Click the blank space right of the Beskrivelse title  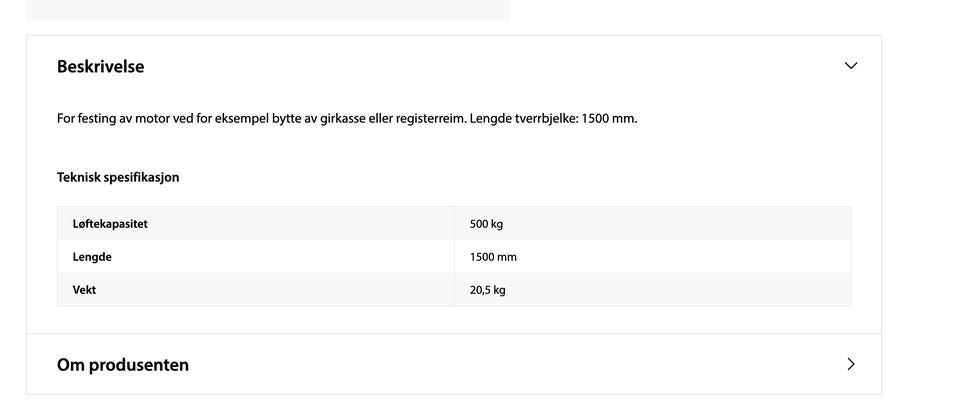(490, 66)
